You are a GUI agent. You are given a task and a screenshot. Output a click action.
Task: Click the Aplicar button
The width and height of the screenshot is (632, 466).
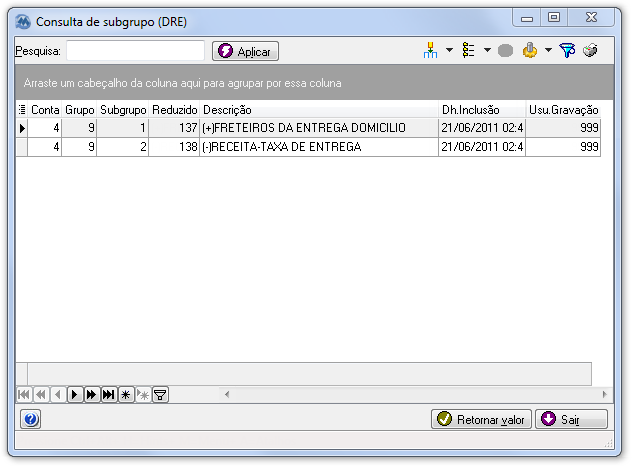pyautogui.click(x=245, y=51)
